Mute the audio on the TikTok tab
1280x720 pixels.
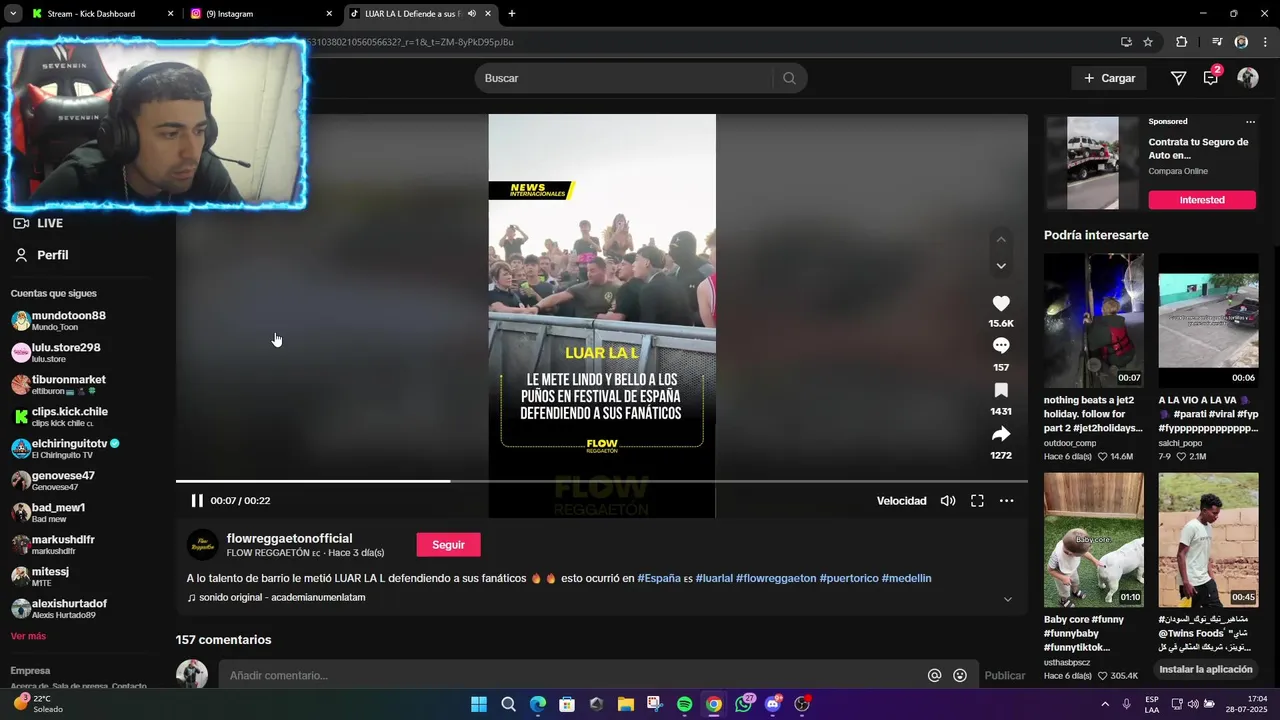(x=472, y=14)
